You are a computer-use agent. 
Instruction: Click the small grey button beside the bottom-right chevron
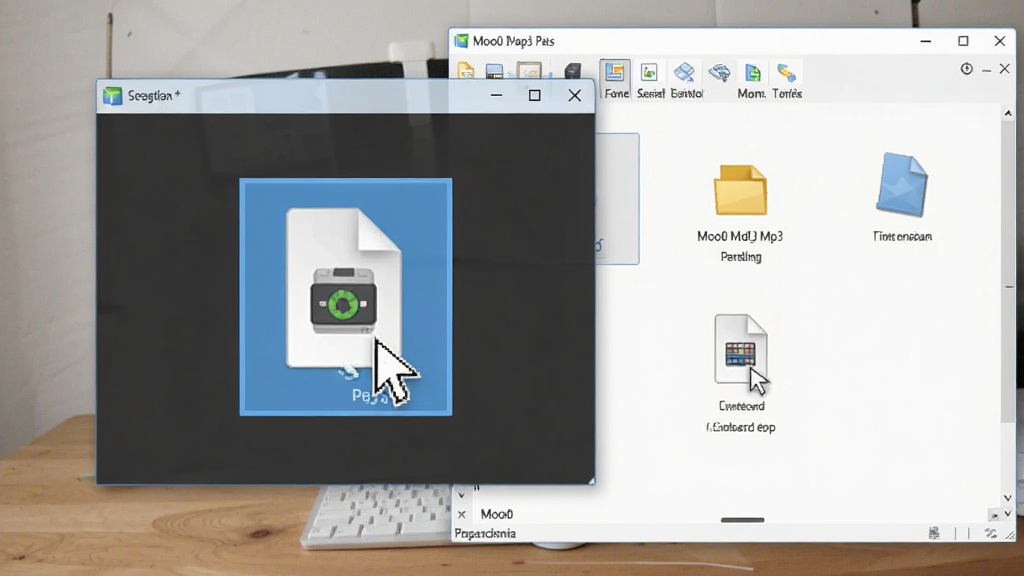click(x=994, y=515)
